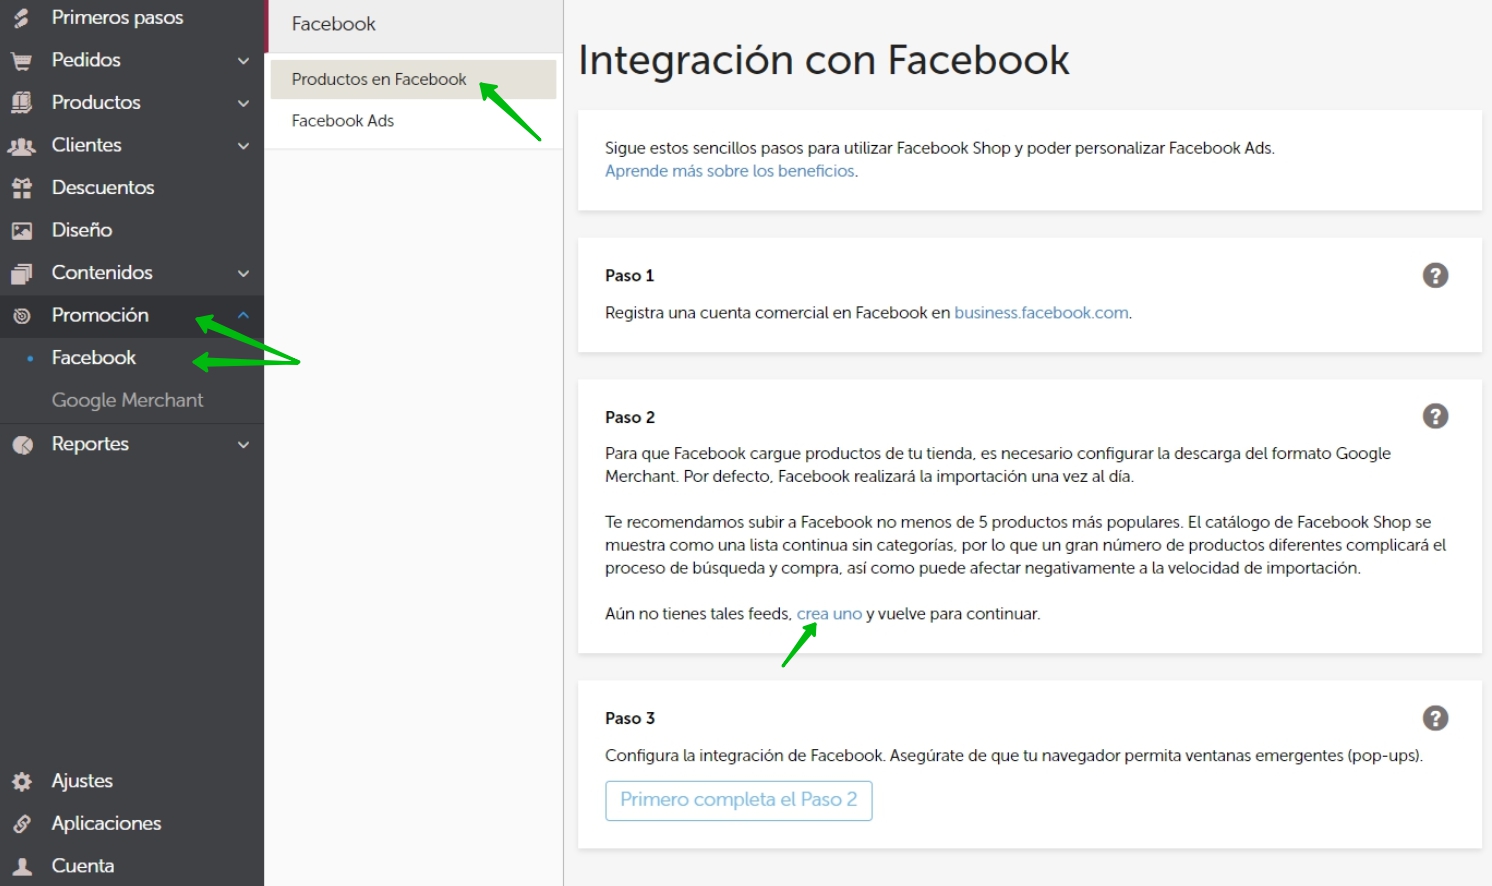The height and width of the screenshot is (886, 1492).
Task: Open the help icon for Paso 1
Action: pos(1435,276)
